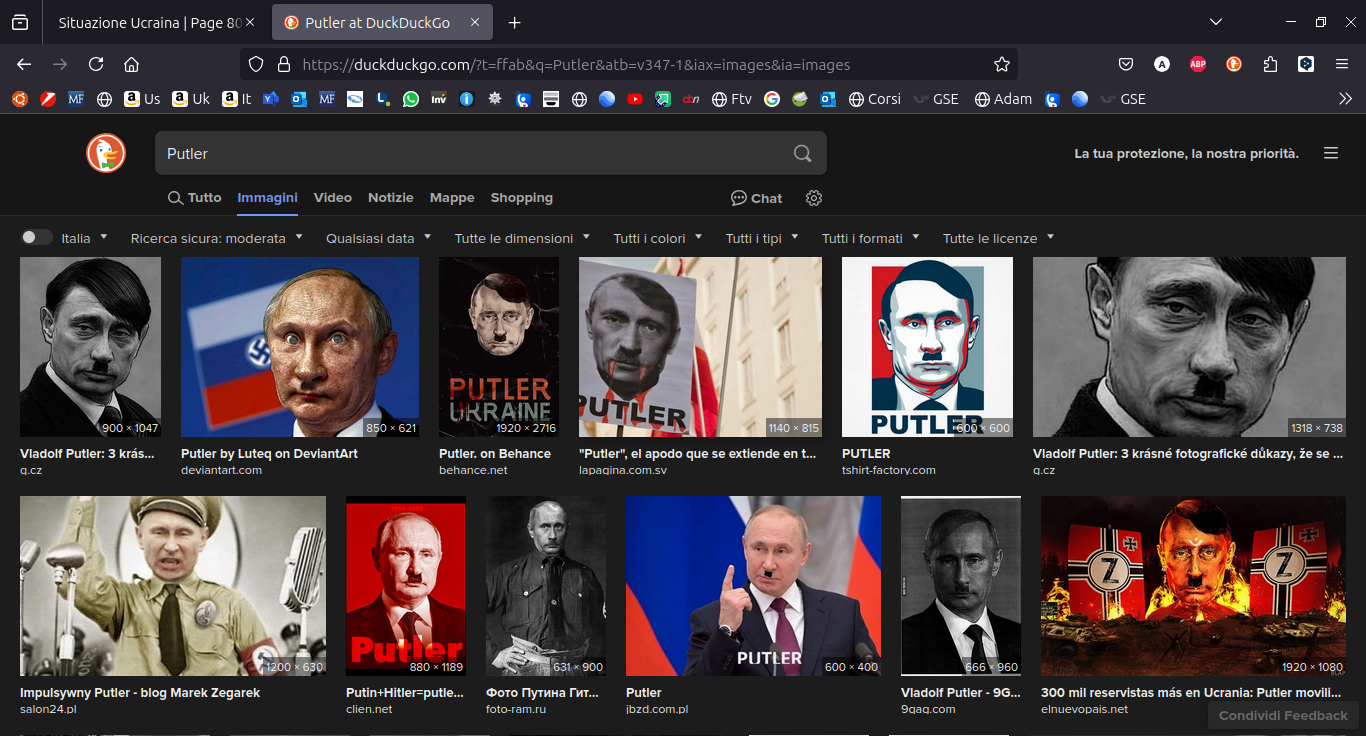
Task: Select the Immagini tab
Action: point(267,198)
